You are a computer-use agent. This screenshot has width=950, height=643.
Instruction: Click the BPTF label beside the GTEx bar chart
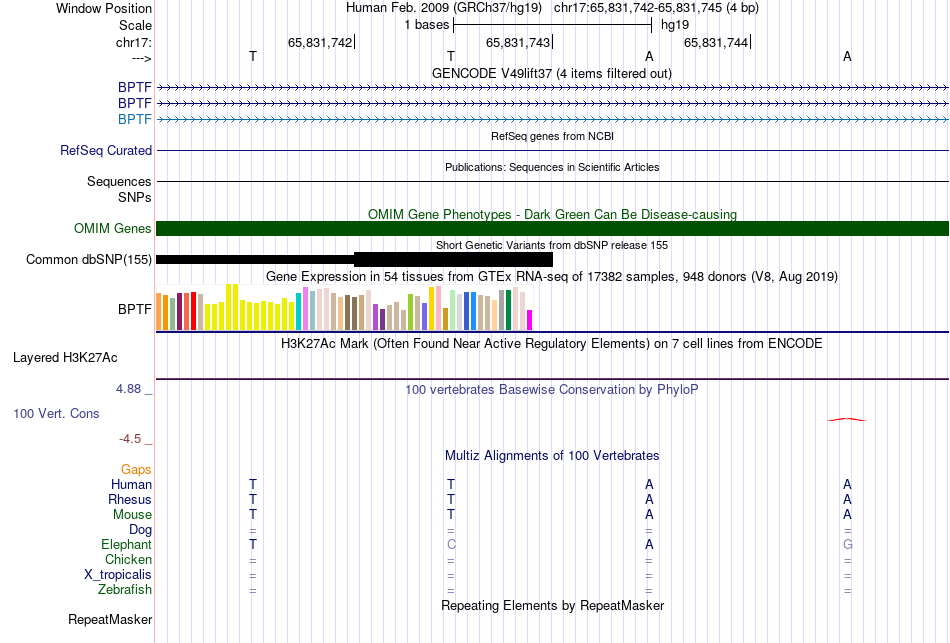pos(135,309)
